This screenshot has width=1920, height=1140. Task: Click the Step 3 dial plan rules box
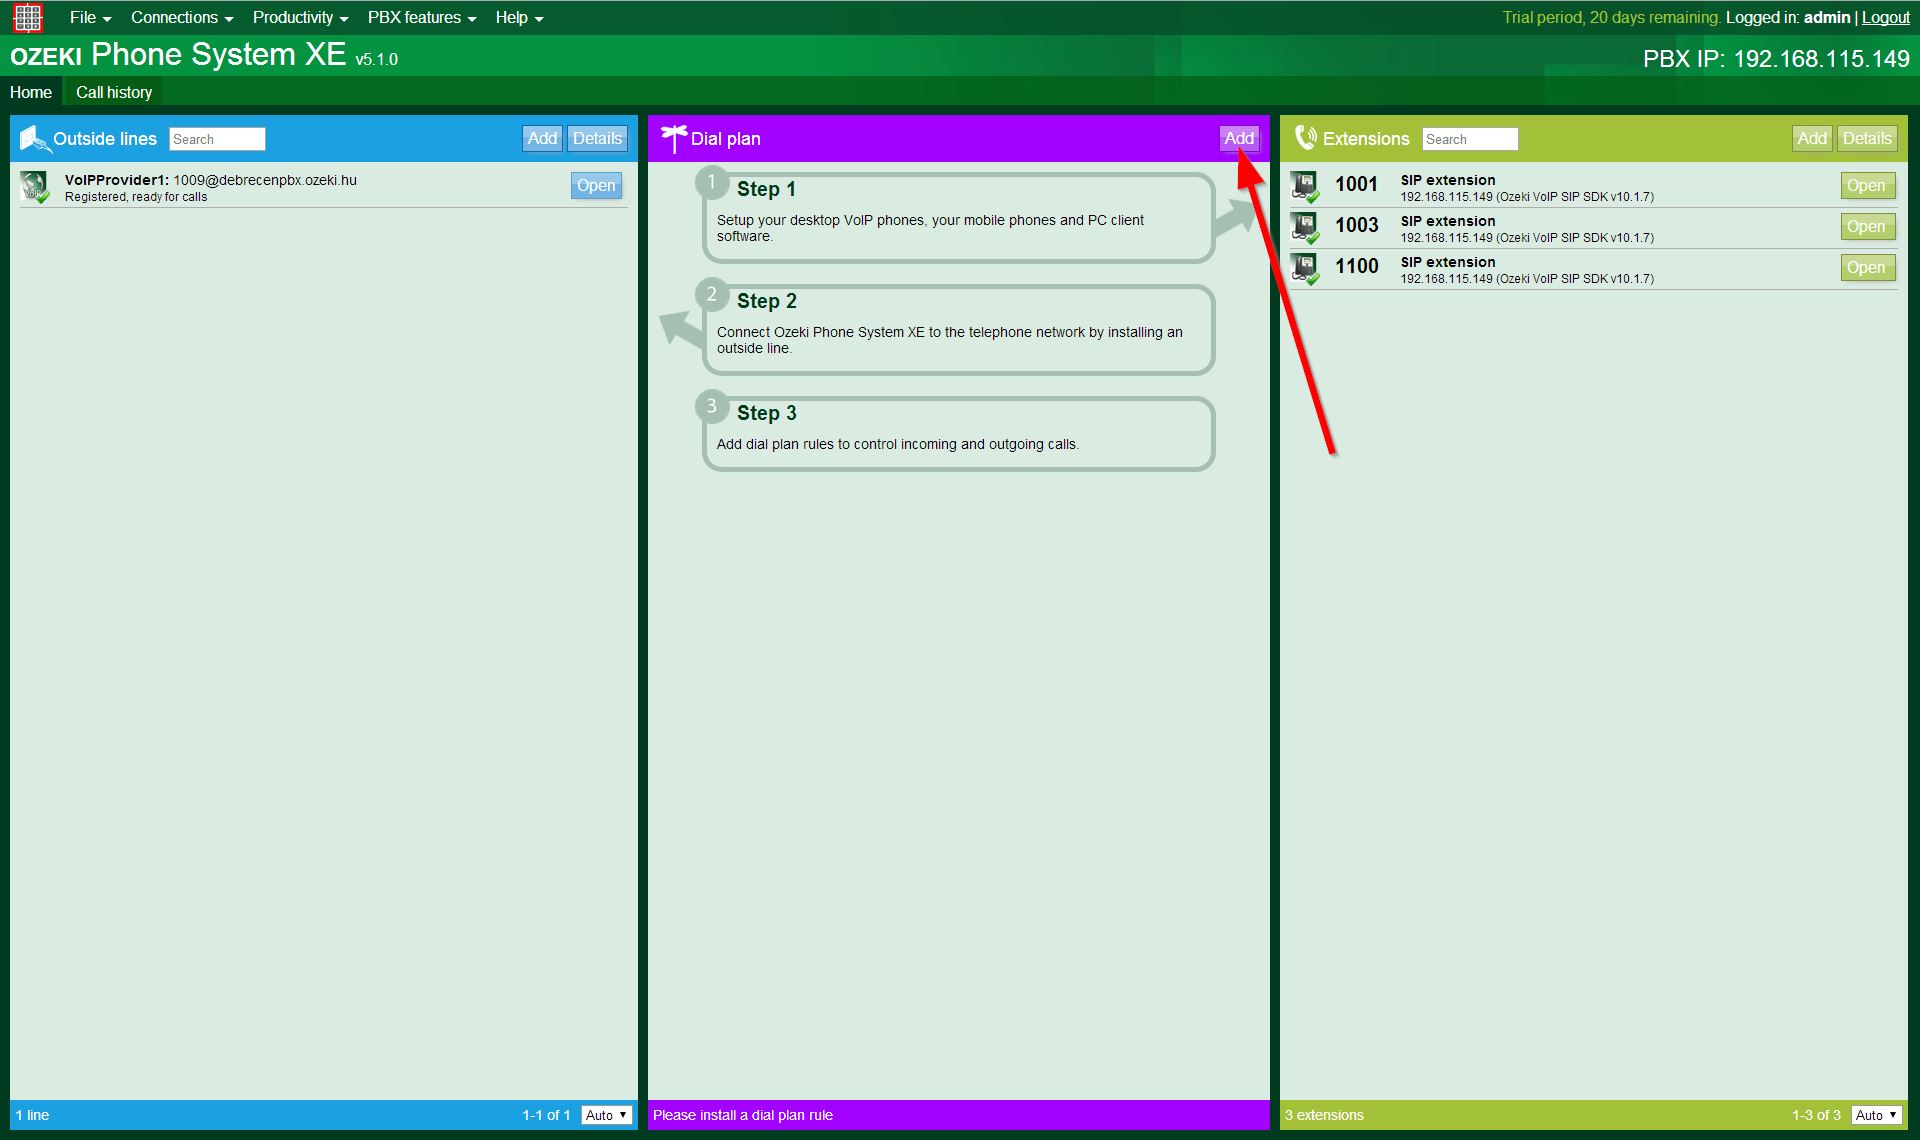tap(958, 434)
